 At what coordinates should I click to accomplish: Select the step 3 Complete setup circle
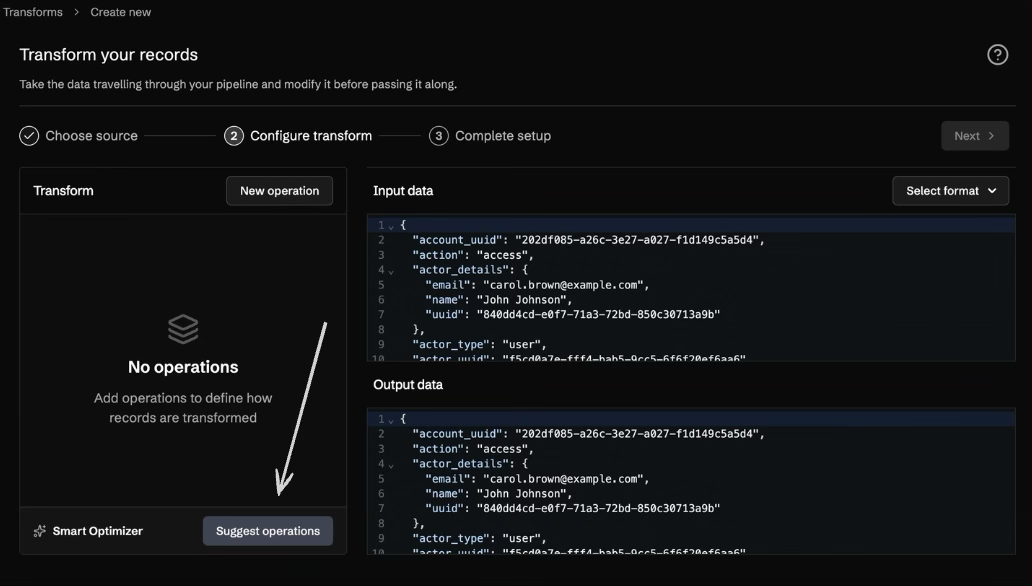[x=439, y=135]
